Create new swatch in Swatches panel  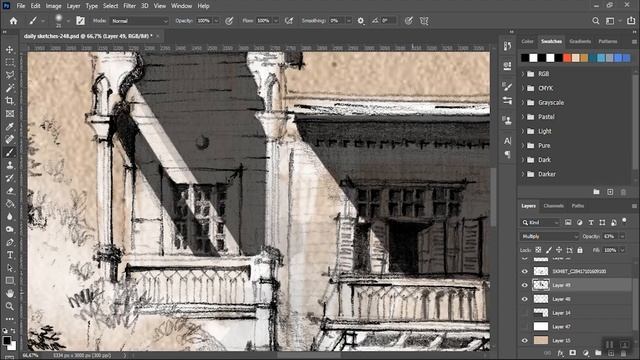[x=610, y=192]
